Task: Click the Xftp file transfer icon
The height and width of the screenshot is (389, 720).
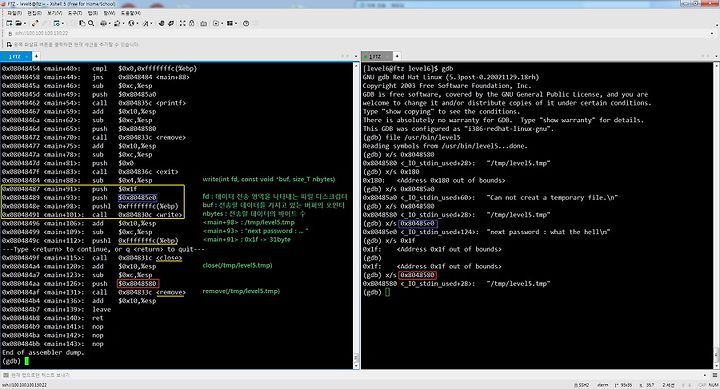Action: (162, 23)
